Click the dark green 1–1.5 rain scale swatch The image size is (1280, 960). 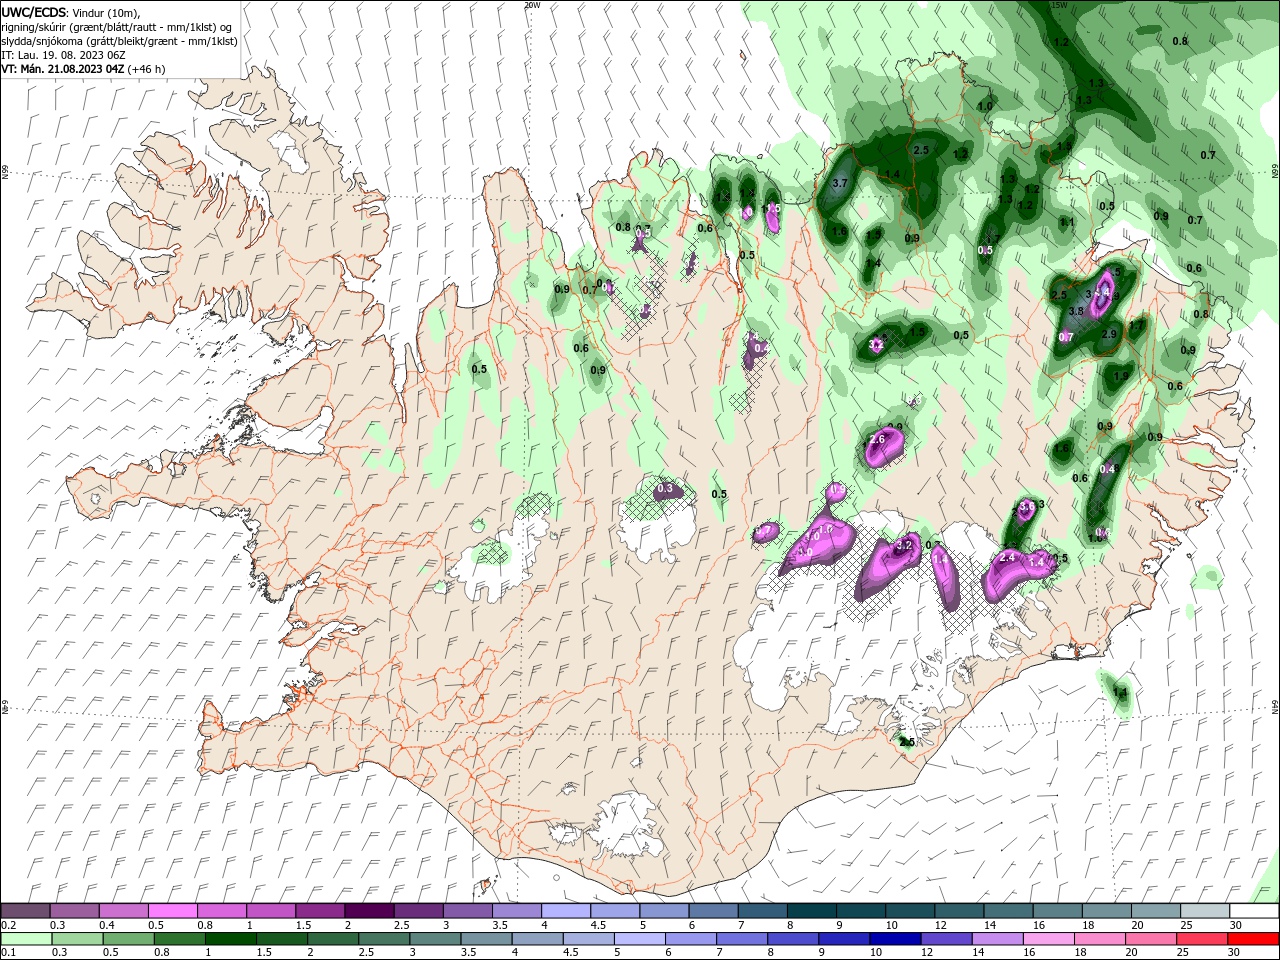point(231,939)
